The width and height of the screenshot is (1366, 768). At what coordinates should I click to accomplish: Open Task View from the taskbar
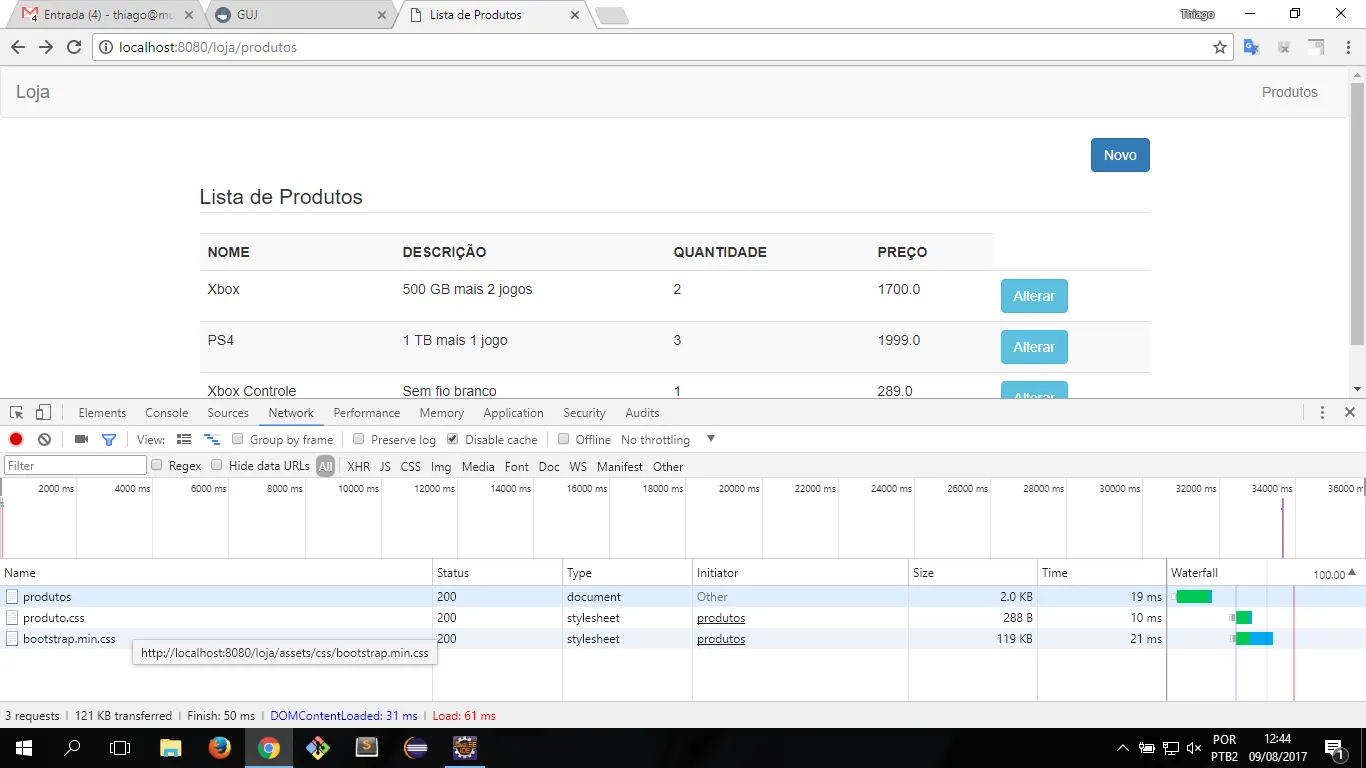(x=120, y=748)
